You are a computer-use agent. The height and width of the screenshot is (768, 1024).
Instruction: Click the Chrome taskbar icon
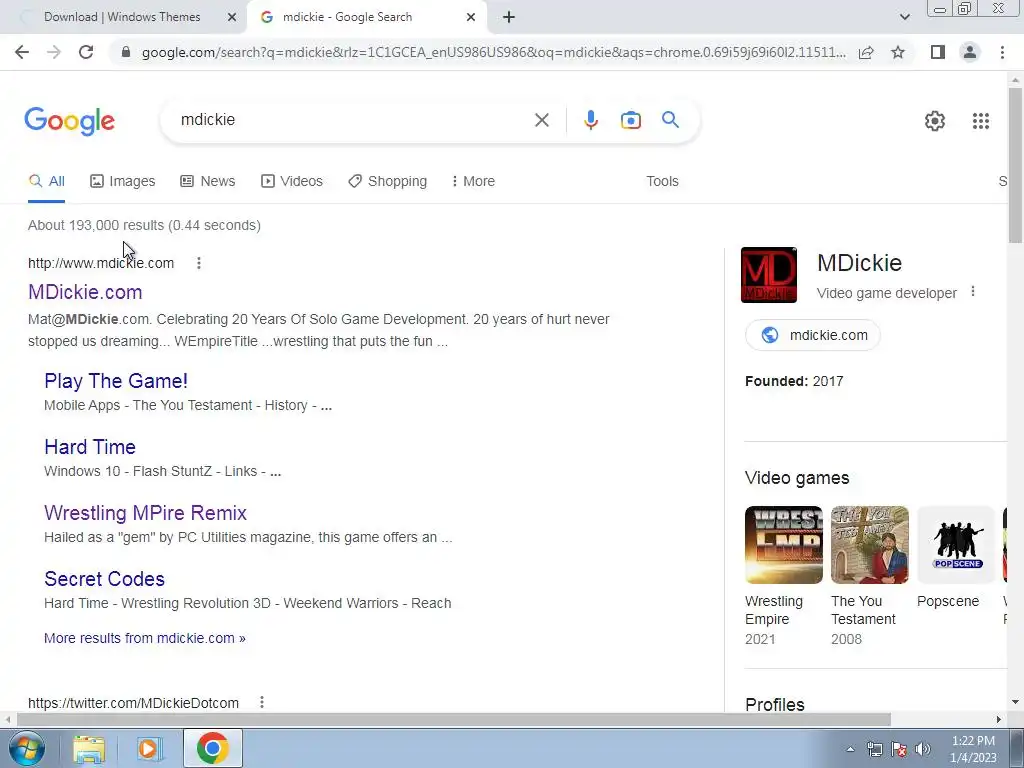point(212,748)
